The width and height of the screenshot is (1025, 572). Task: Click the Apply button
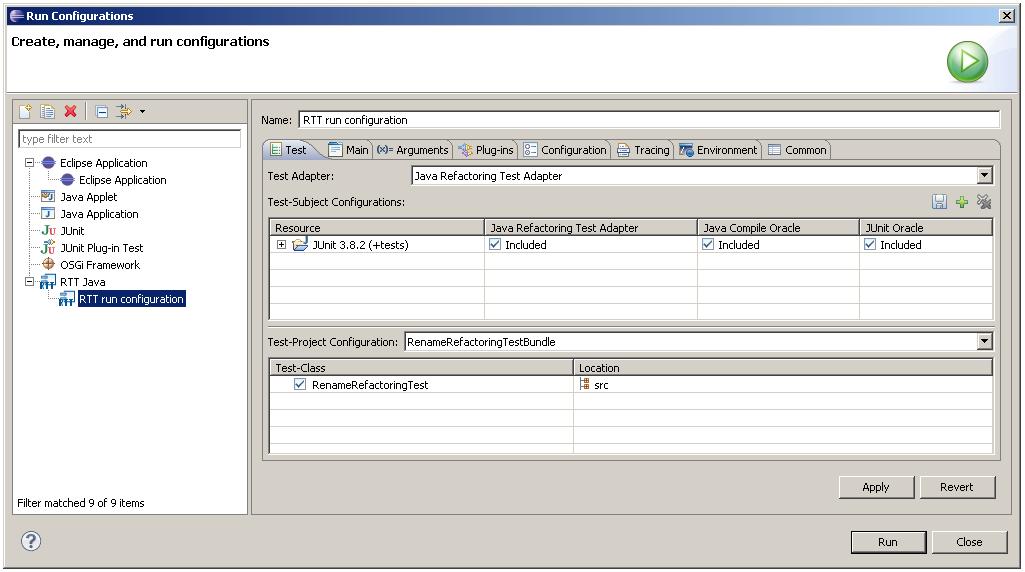click(x=876, y=487)
